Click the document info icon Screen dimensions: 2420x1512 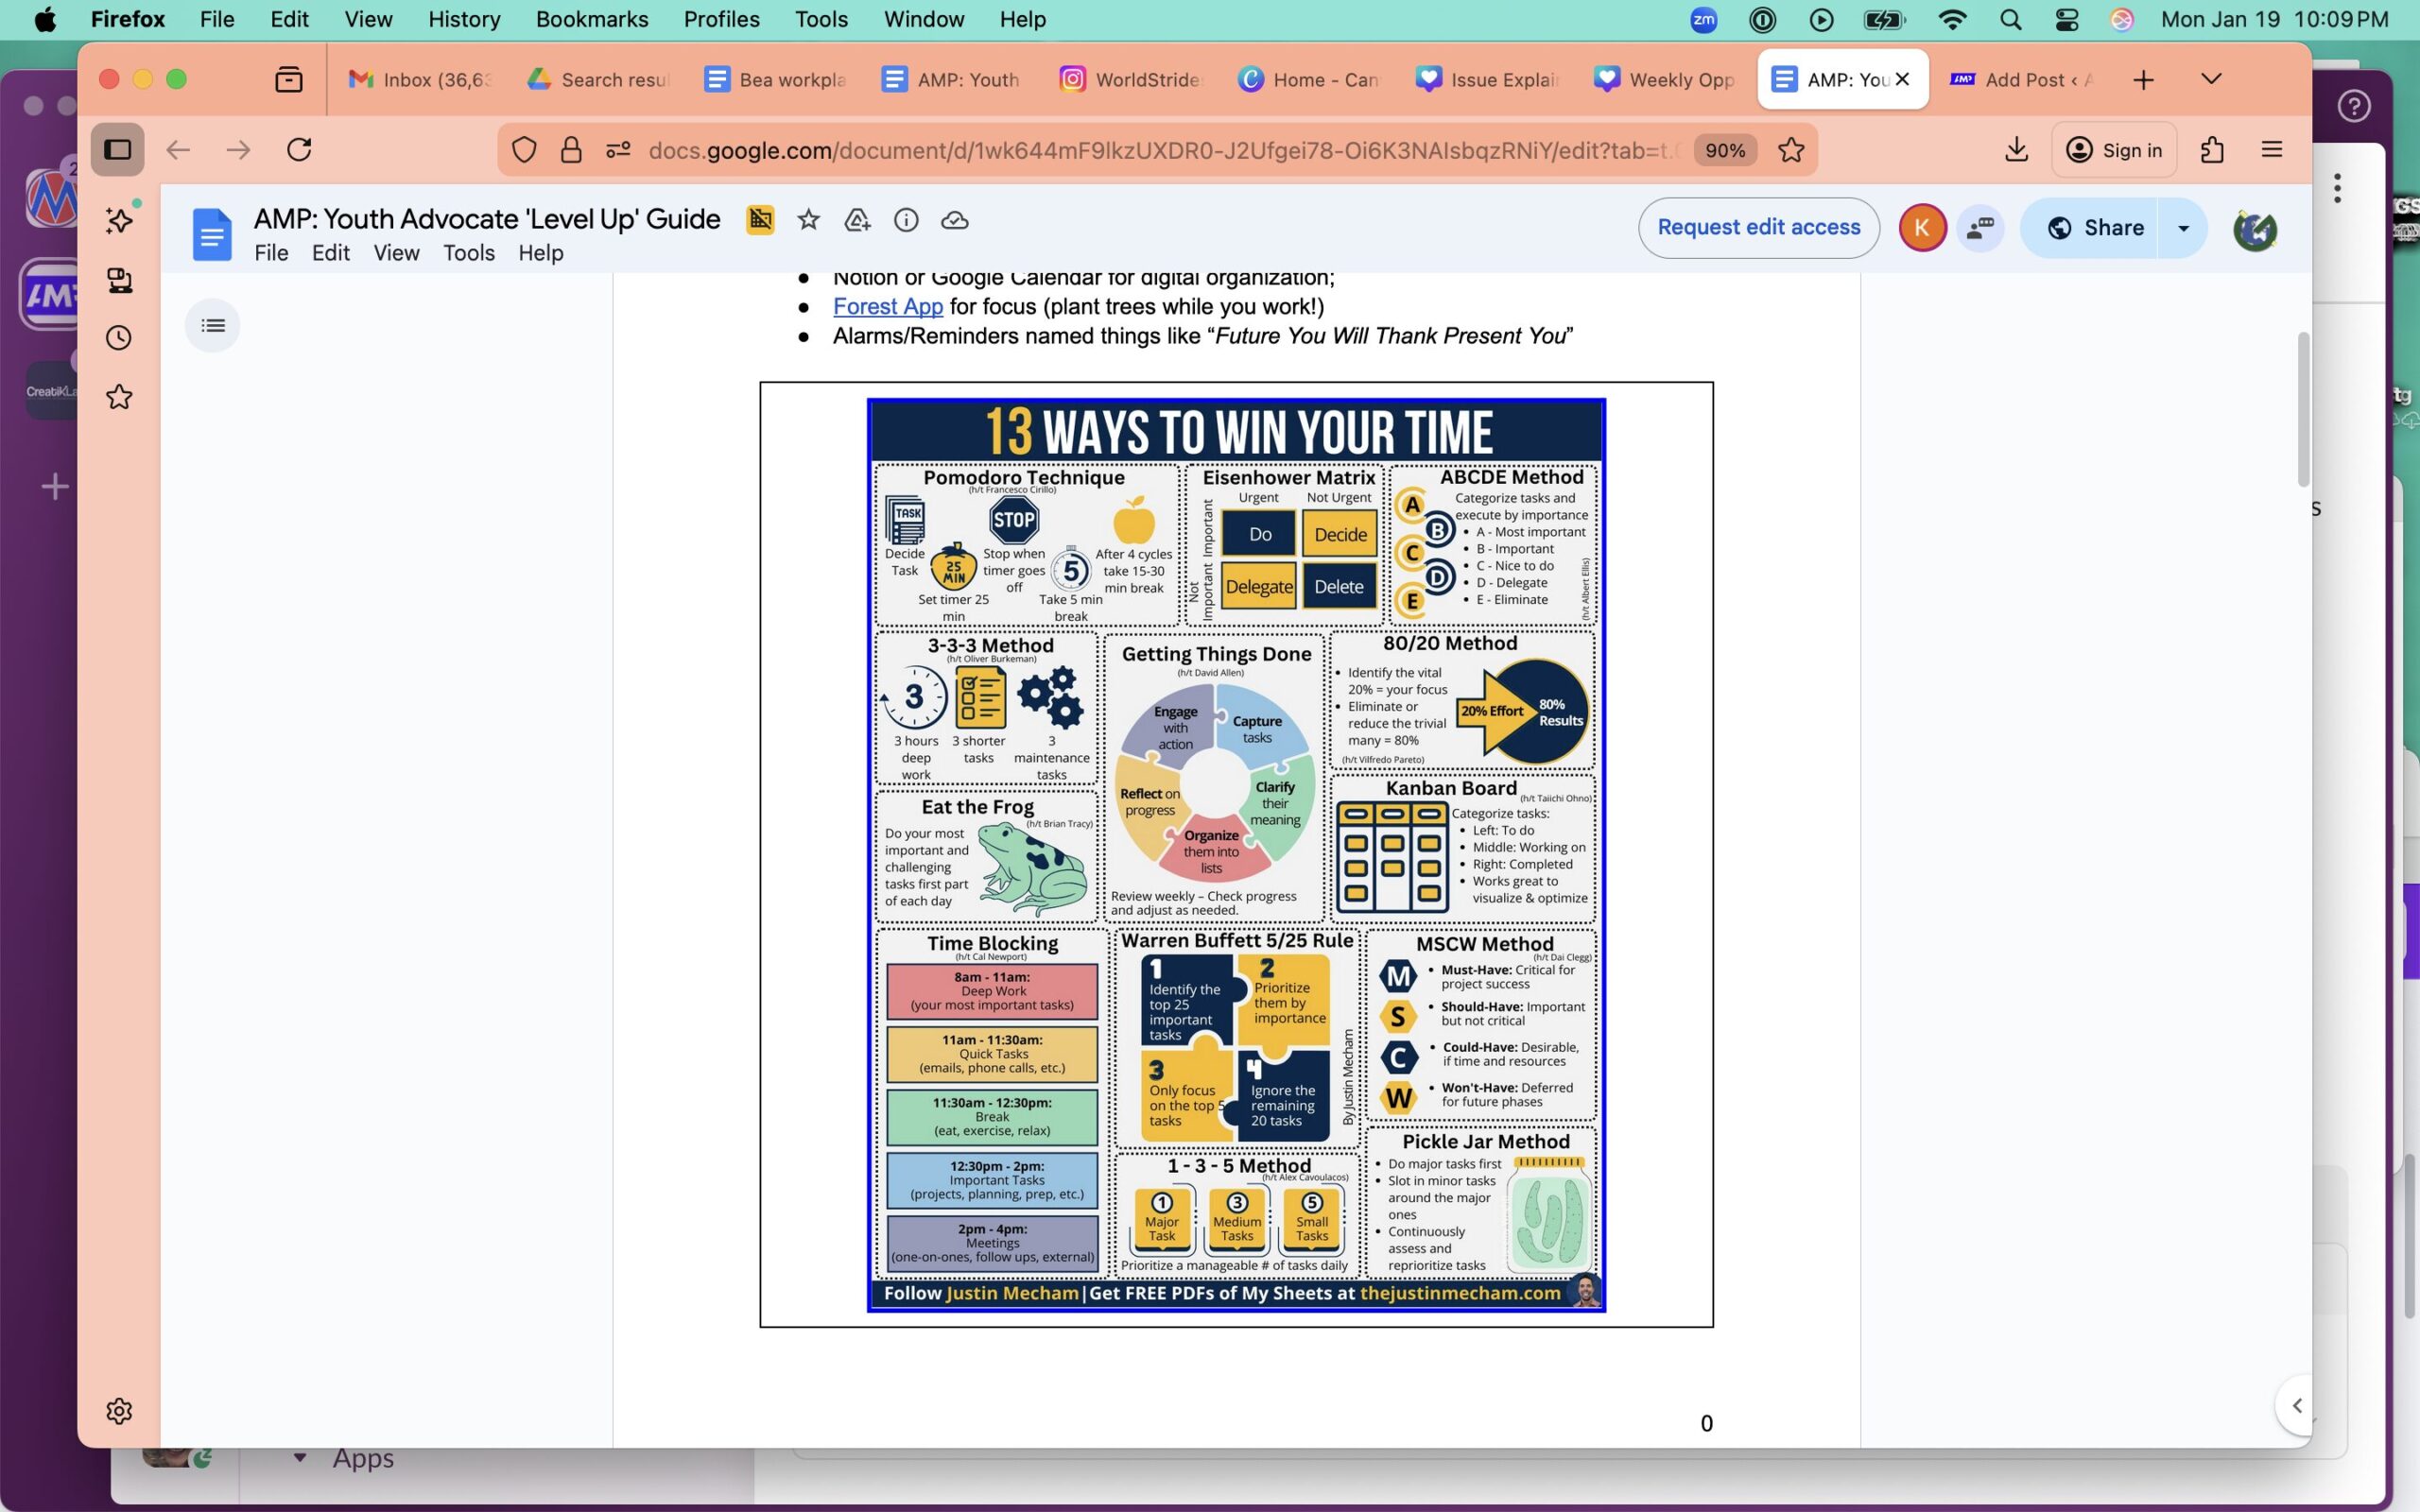point(905,220)
